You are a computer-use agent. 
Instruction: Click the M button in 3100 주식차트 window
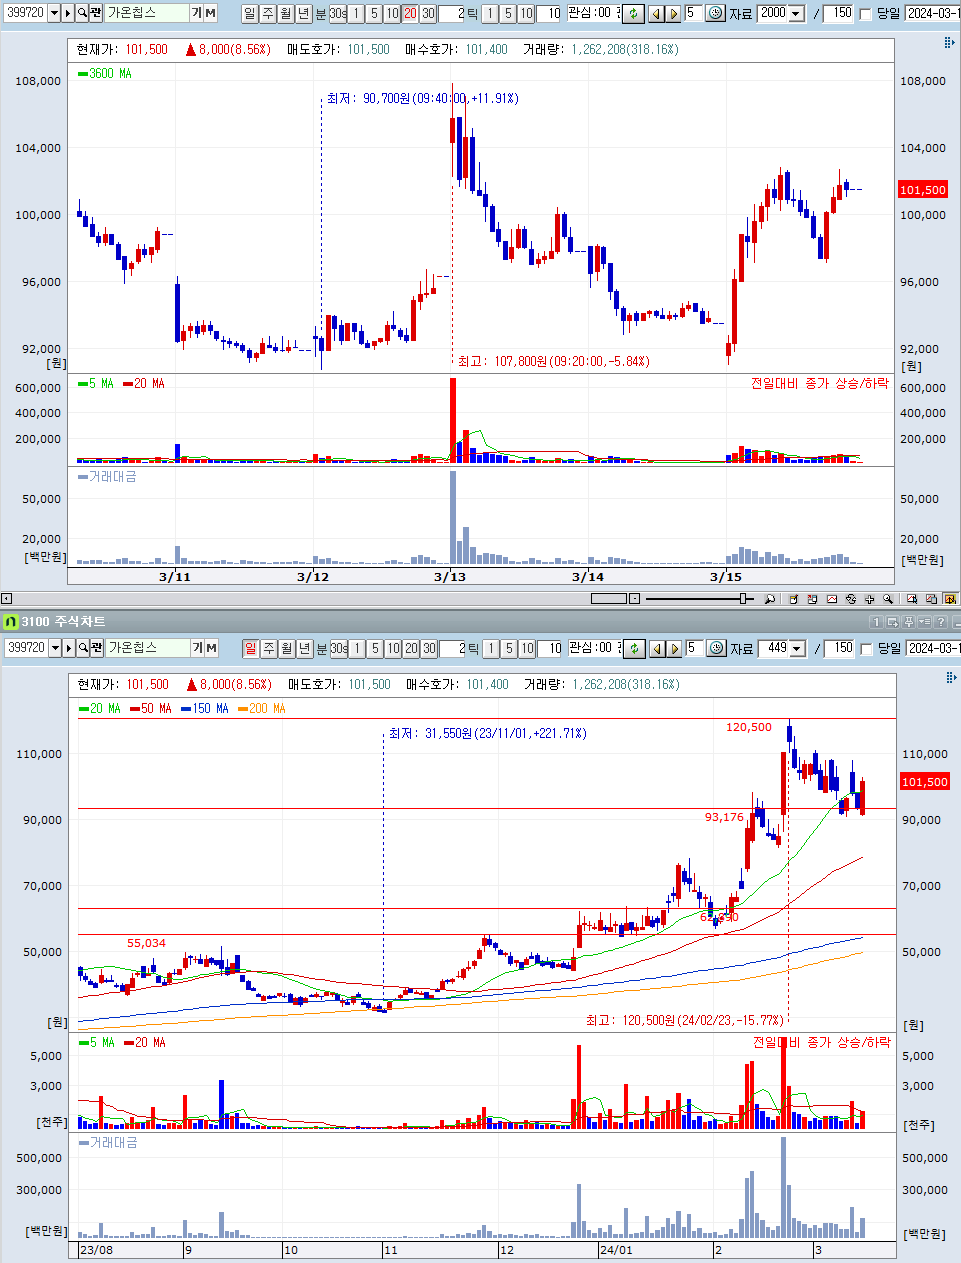[210, 648]
